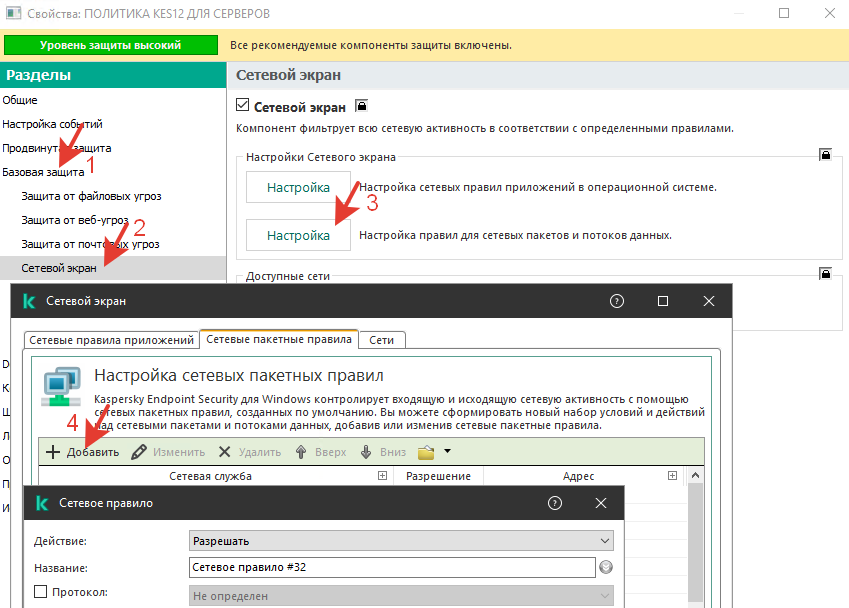Image resolution: width=849 pixels, height=608 pixels.
Task: Close the Сетевой экран dialog
Action: click(709, 301)
